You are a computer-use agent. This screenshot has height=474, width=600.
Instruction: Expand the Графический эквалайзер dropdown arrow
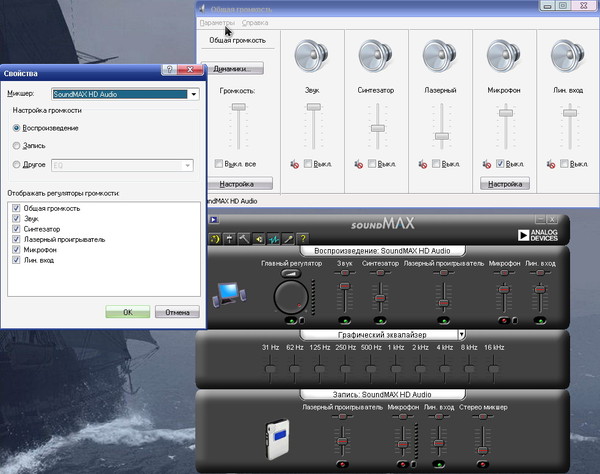(x=461, y=334)
